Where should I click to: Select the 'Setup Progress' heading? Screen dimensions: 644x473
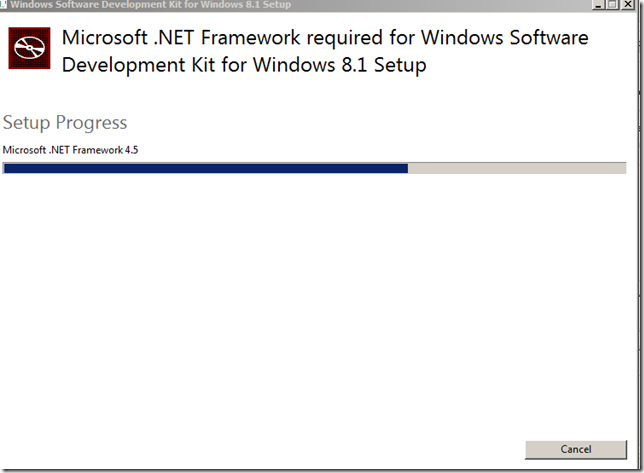pos(65,123)
